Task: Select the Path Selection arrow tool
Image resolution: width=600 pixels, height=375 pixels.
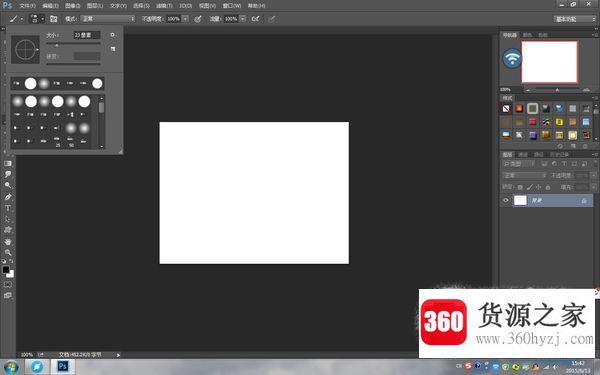Action: [8, 219]
